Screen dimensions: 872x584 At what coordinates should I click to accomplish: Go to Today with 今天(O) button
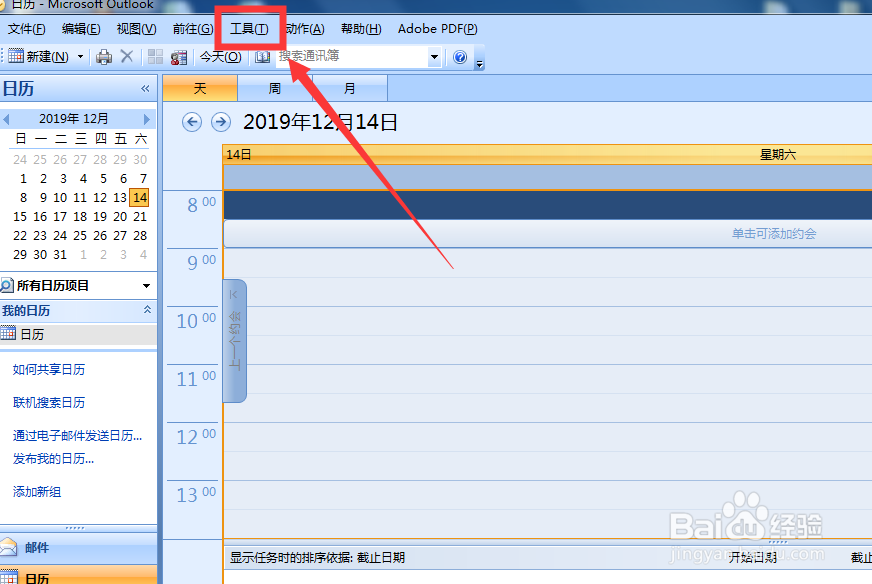pyautogui.click(x=220, y=57)
